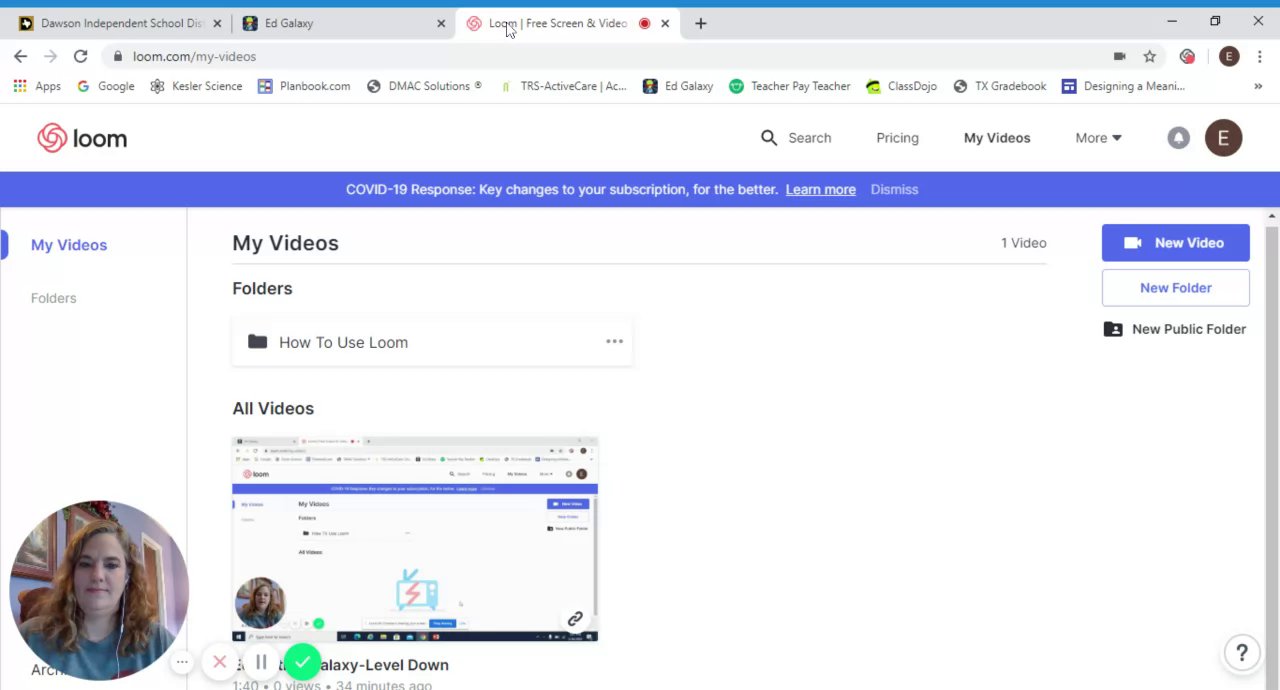Finish recording with green checkmark
1280x690 pixels.
(x=302, y=662)
